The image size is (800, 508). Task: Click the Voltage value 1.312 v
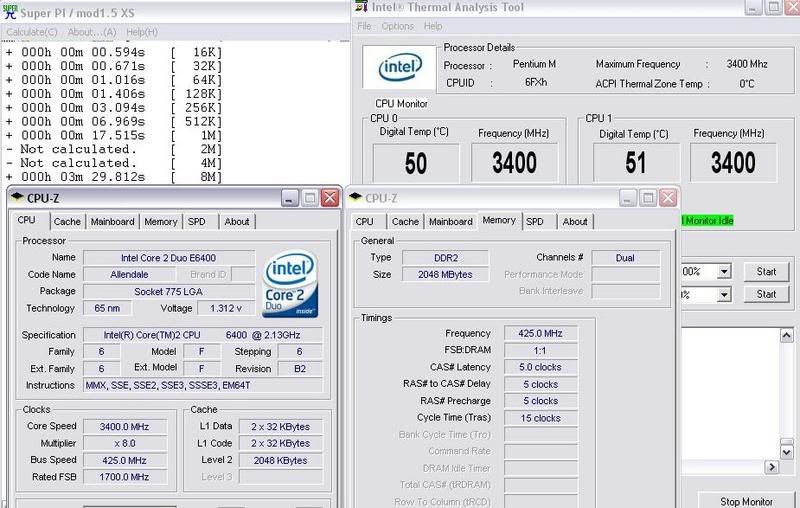[226, 308]
